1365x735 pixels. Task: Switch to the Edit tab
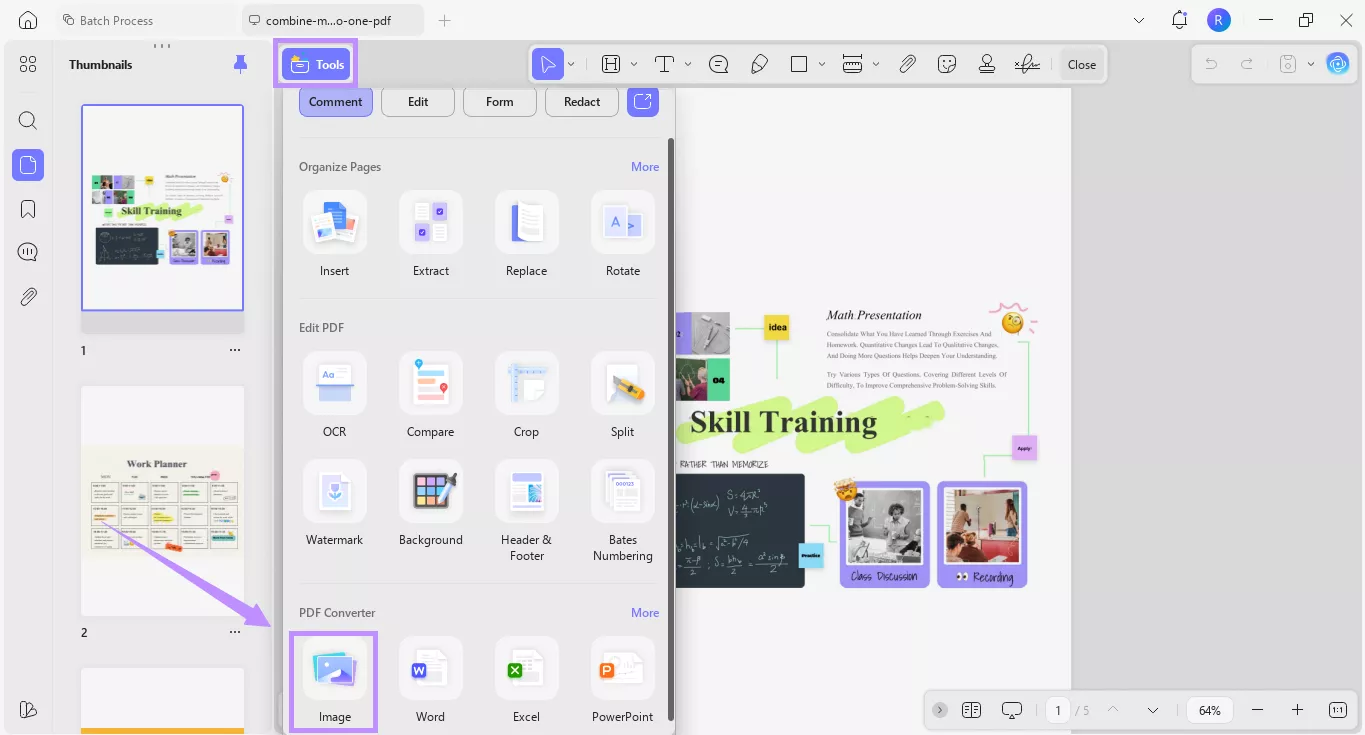point(417,101)
